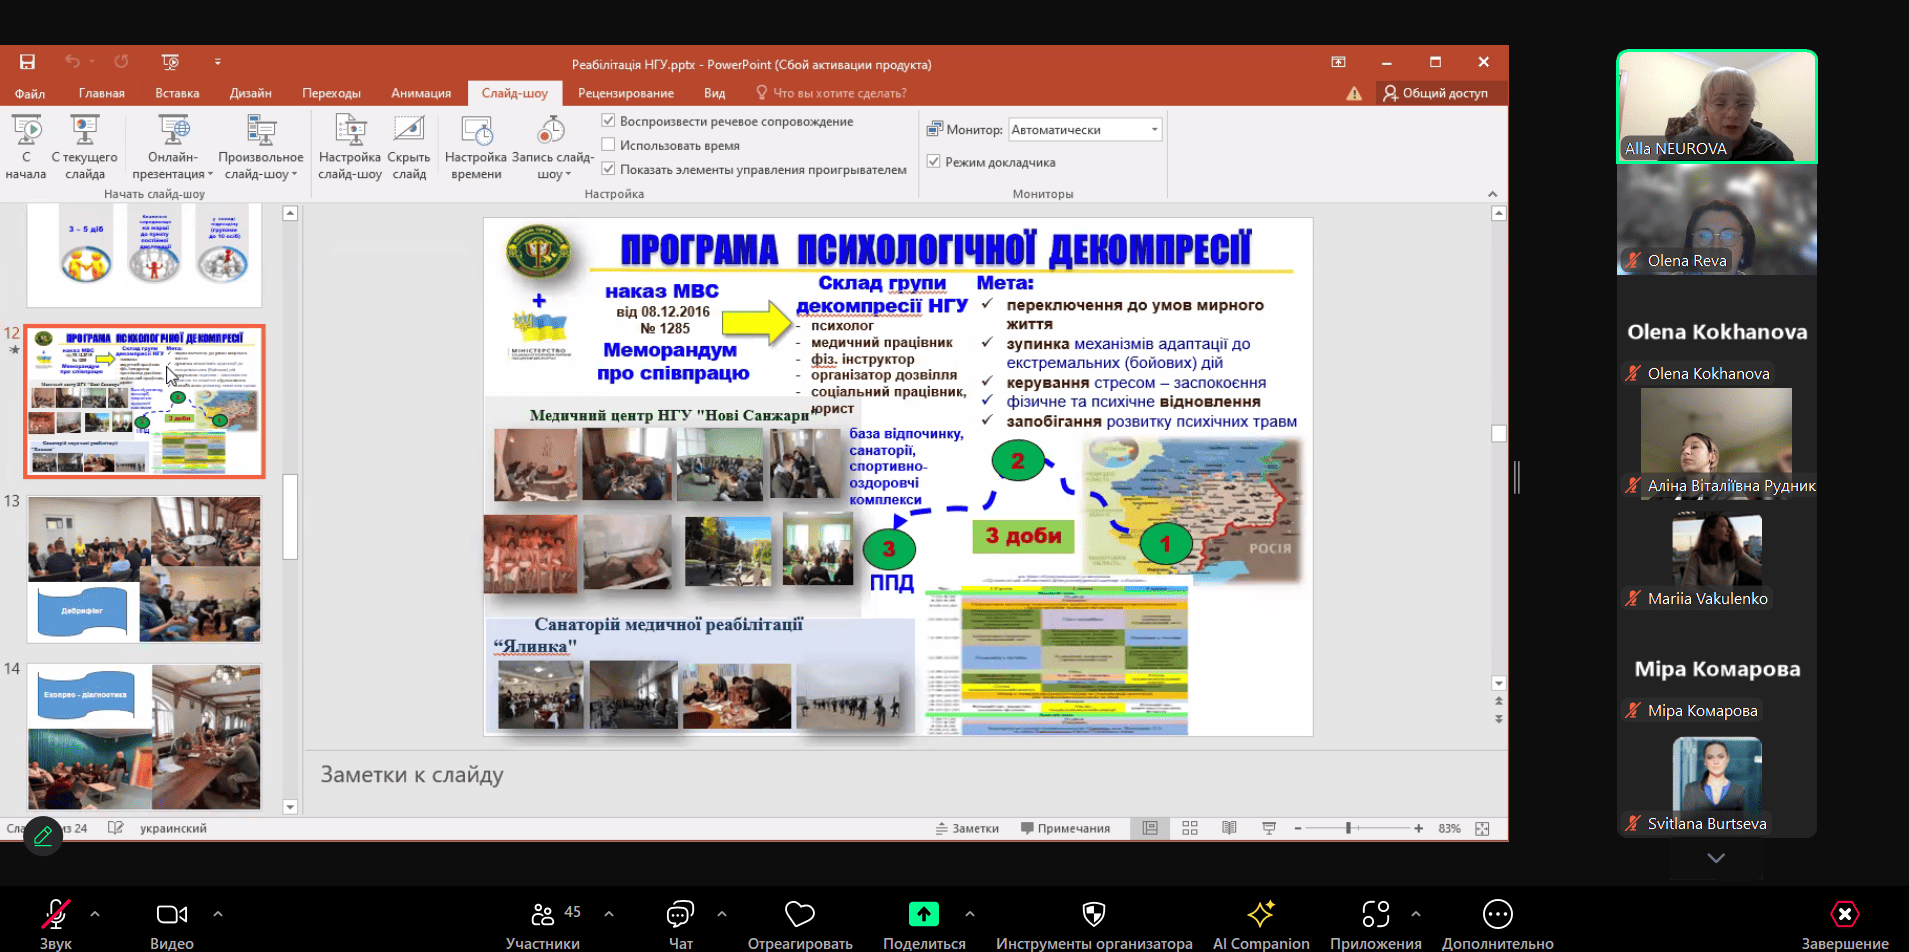
Task: Expand video options arrow next to Видео
Action: (x=218, y=913)
